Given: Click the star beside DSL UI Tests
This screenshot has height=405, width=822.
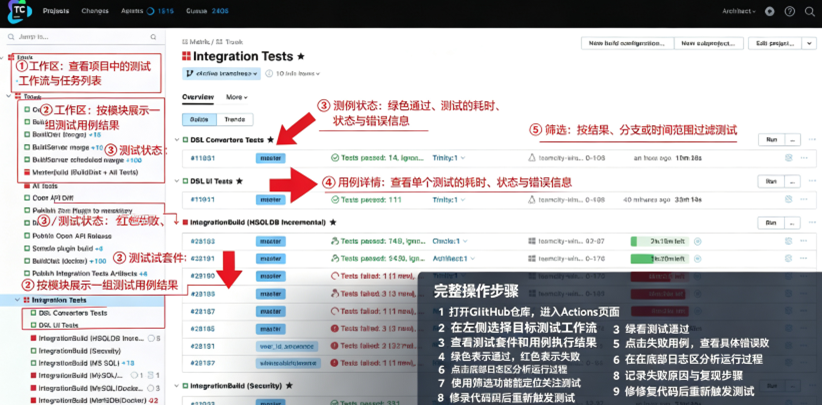Looking at the screenshot, I should pos(240,181).
